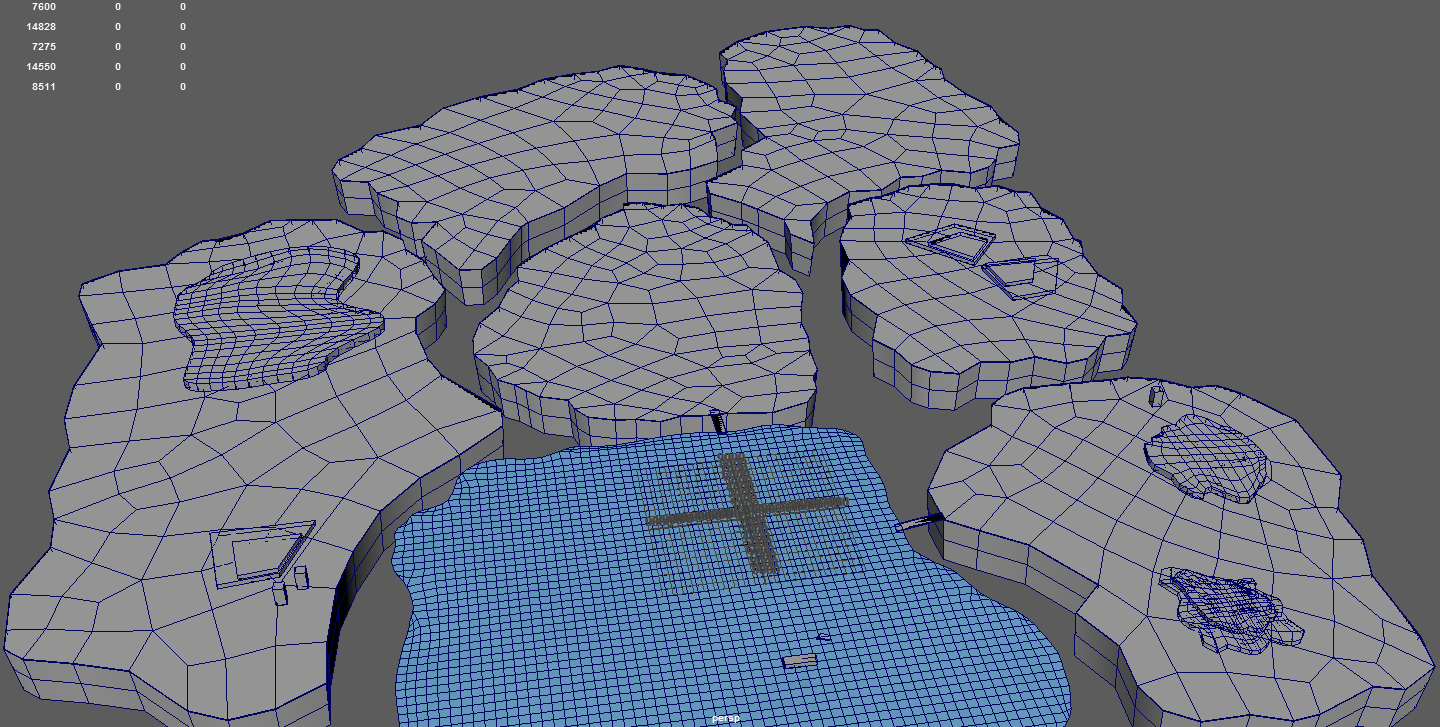Select the small plank floating on water
Viewport: 1440px width, 727px height.
(800, 660)
